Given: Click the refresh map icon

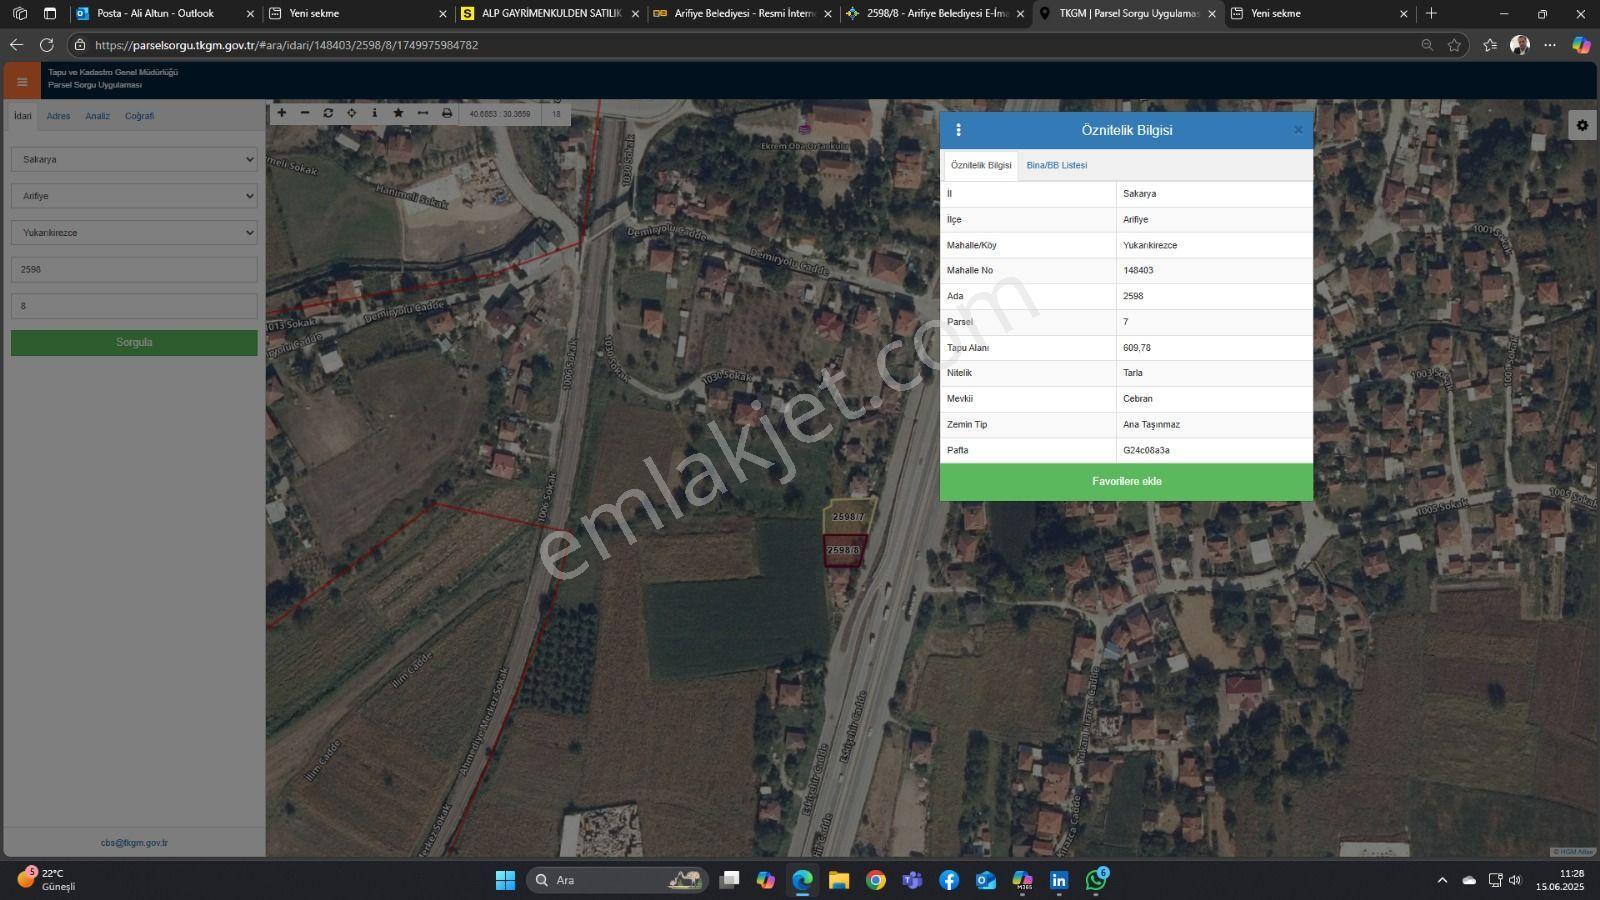Looking at the screenshot, I should click(328, 113).
